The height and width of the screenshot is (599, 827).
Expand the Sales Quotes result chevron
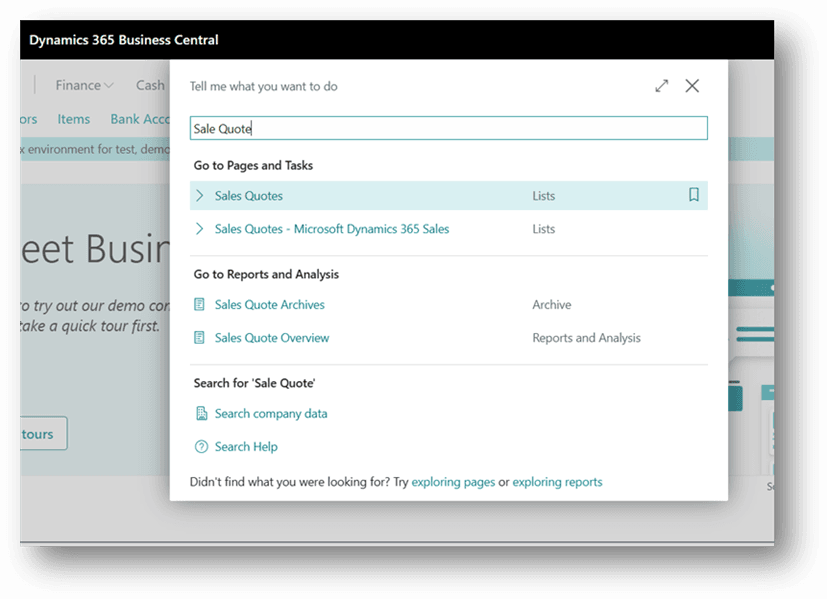[x=200, y=196]
